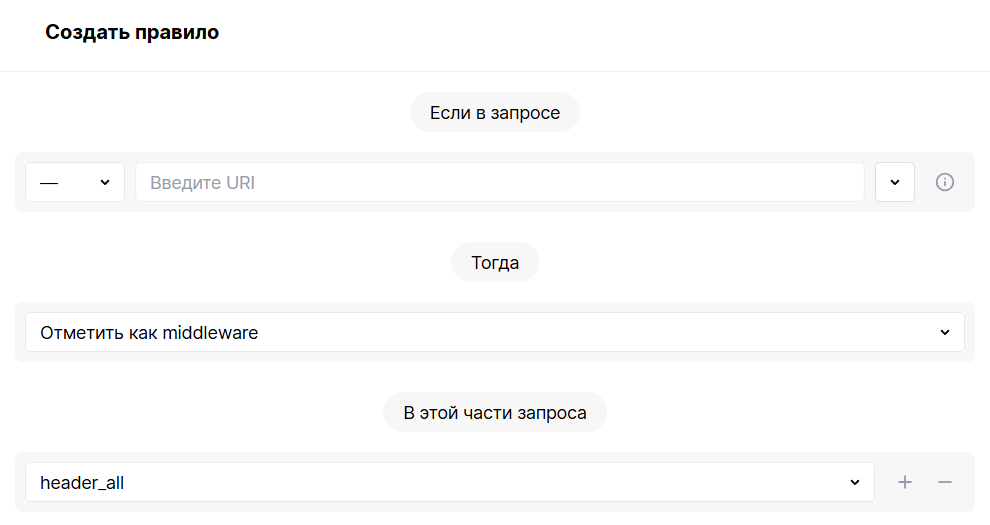The image size is (990, 525).
Task: Click the chevron arrow in the dash dropdown
Action: [x=105, y=182]
